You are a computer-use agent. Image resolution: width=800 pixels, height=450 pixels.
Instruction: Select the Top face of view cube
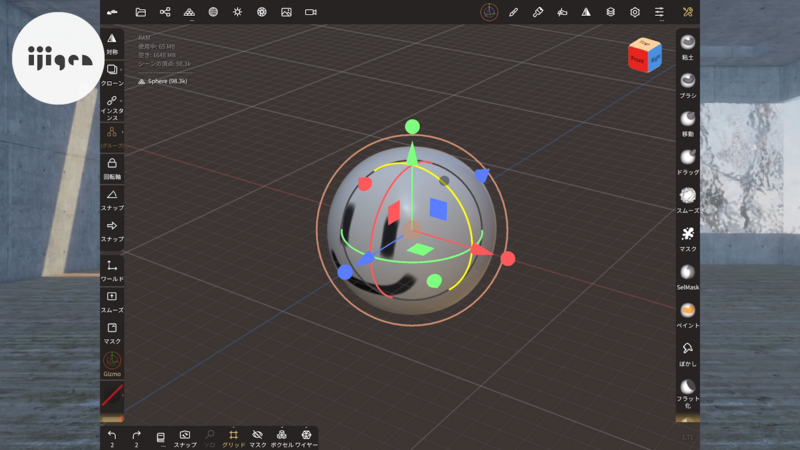[645, 43]
